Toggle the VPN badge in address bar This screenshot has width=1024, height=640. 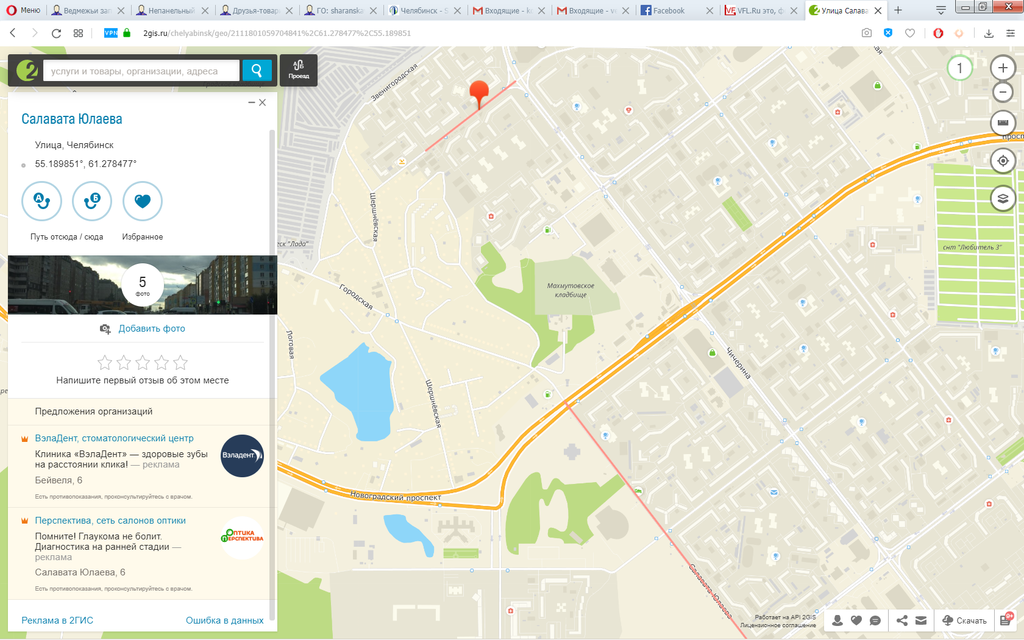[x=110, y=33]
